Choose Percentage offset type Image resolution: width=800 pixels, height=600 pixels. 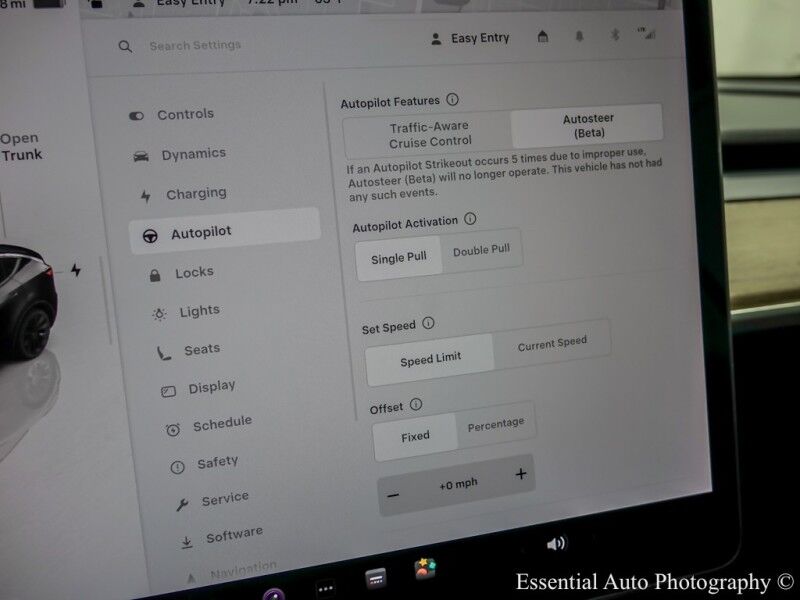point(496,424)
